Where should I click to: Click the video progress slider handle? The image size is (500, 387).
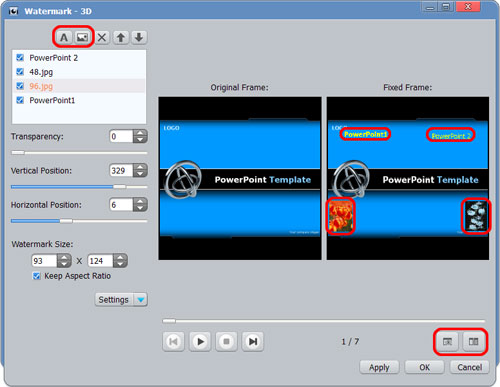[169, 321]
